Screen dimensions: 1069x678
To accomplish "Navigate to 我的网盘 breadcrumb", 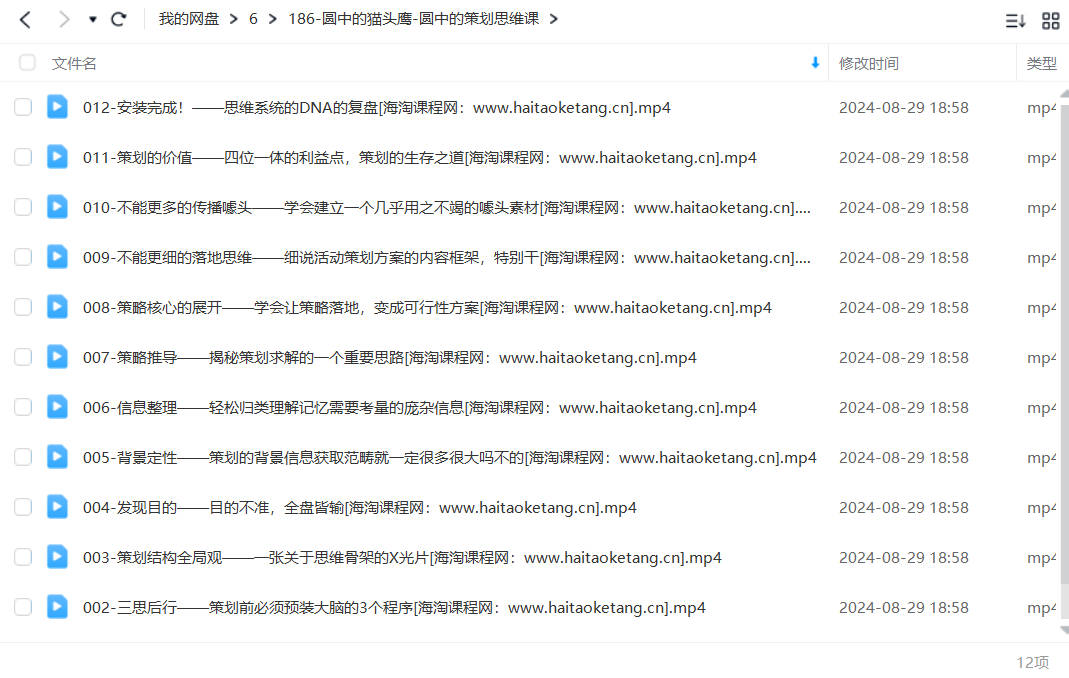I will [189, 19].
